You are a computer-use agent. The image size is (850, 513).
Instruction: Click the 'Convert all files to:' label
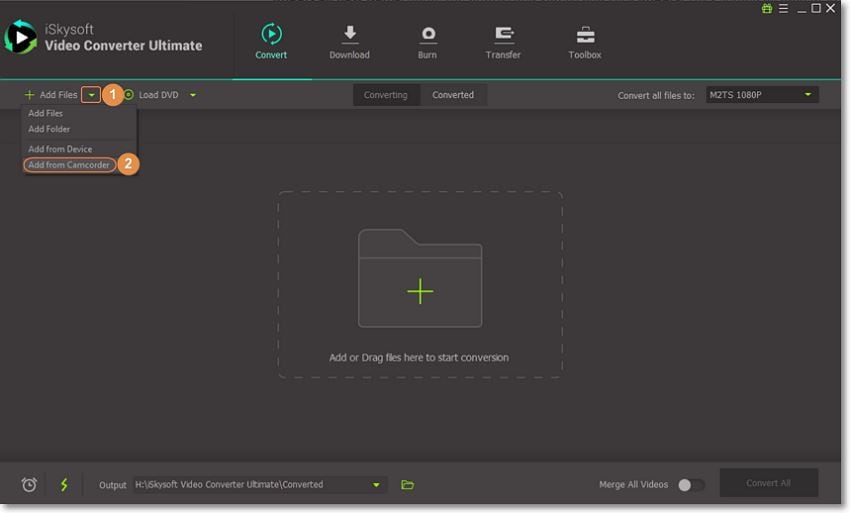[656, 95]
